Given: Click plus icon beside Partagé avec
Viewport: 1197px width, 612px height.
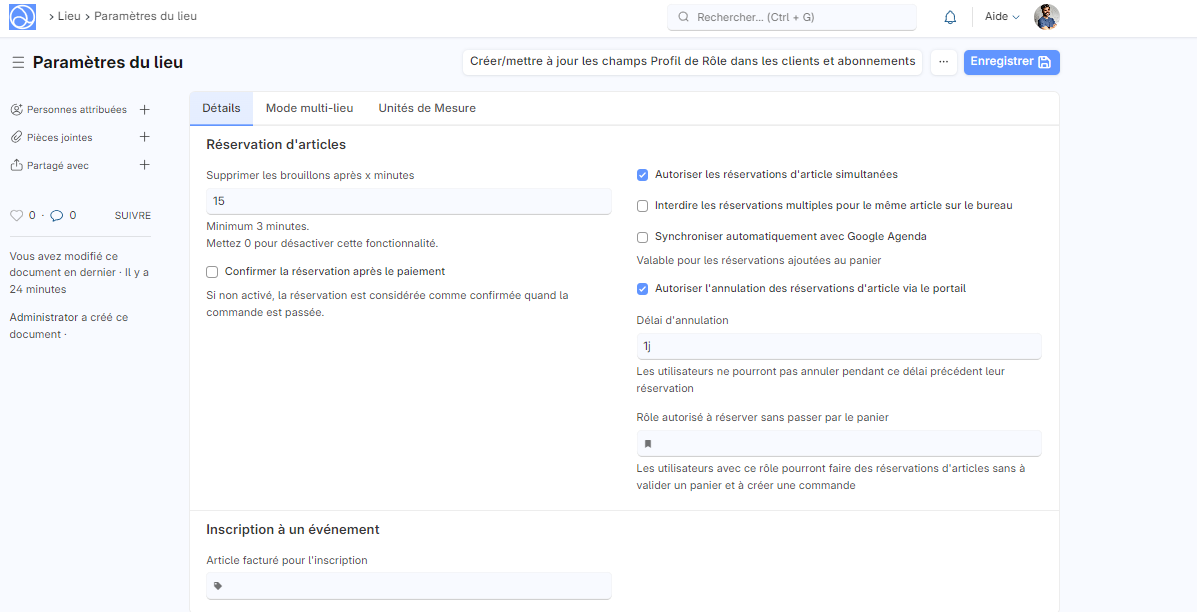Looking at the screenshot, I should click(144, 165).
